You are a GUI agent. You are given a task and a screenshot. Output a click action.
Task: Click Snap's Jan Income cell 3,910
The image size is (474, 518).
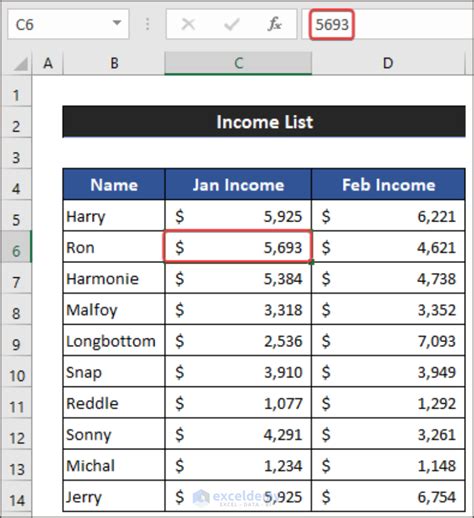click(238, 372)
